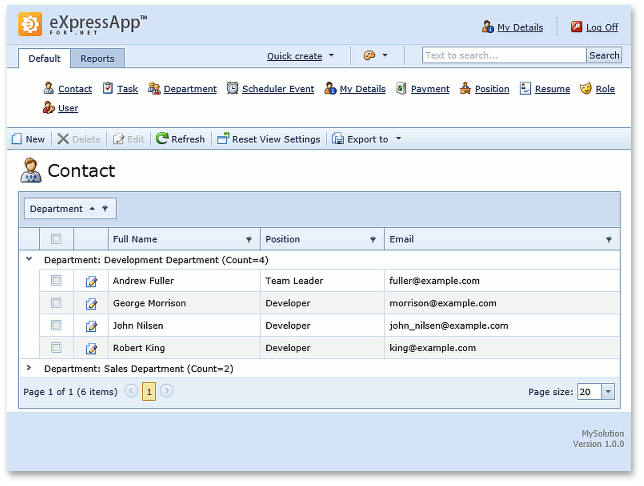
Task: Toggle the select-all header checkbox
Action: click(56, 239)
